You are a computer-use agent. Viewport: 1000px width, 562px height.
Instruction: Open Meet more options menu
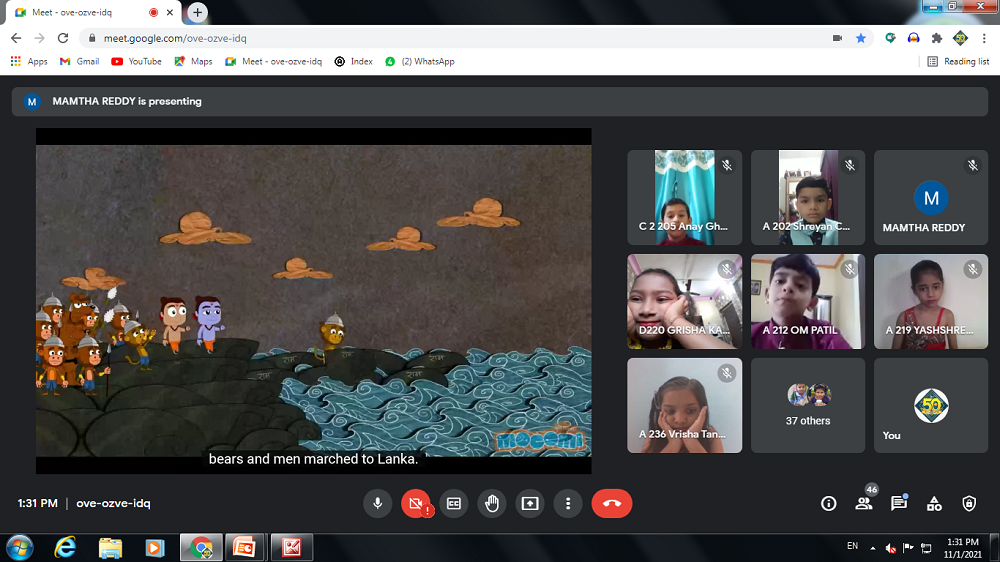tap(568, 504)
